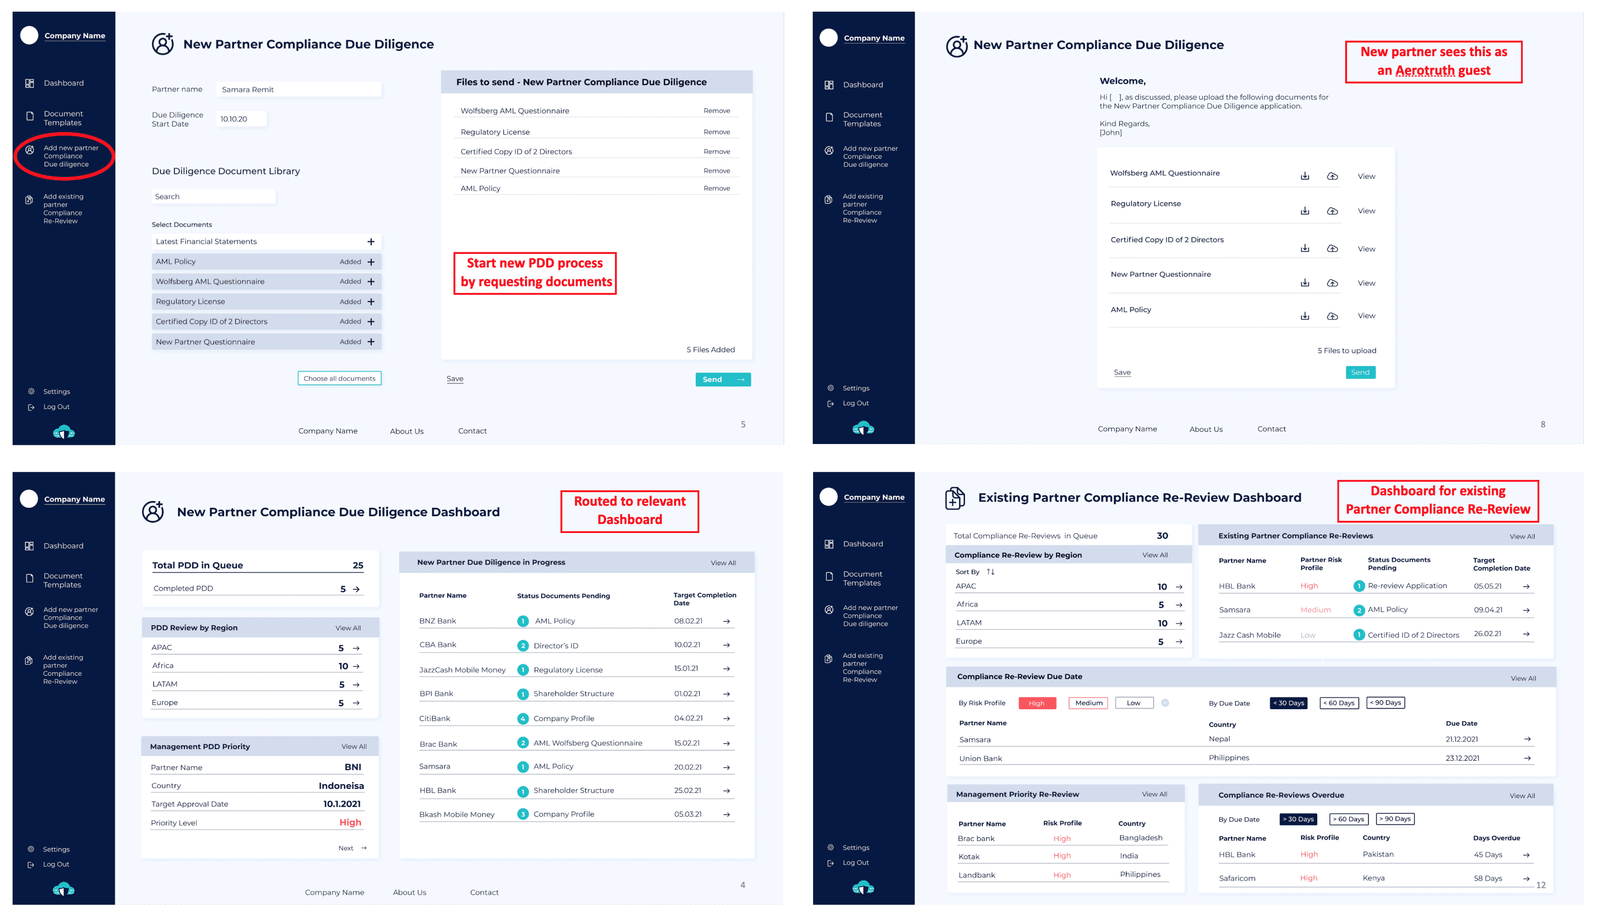Viewport: 1600px width, 915px height.
Task: Select the Medium risk profile filter
Action: pyautogui.click(x=1088, y=703)
